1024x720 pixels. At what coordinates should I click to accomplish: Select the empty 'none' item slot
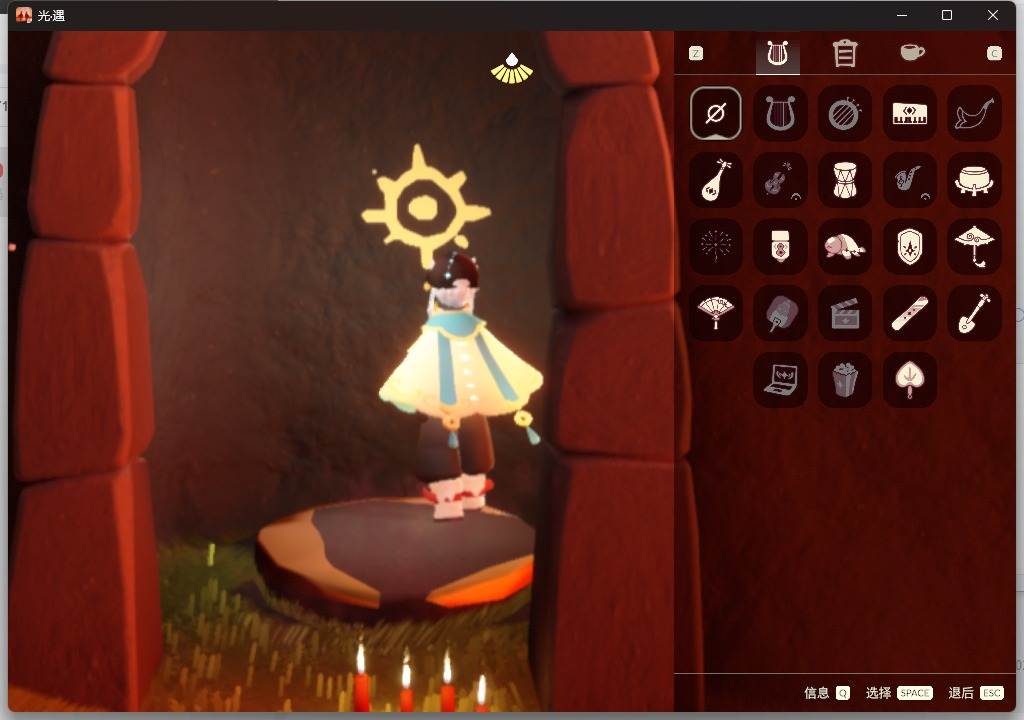click(x=715, y=114)
